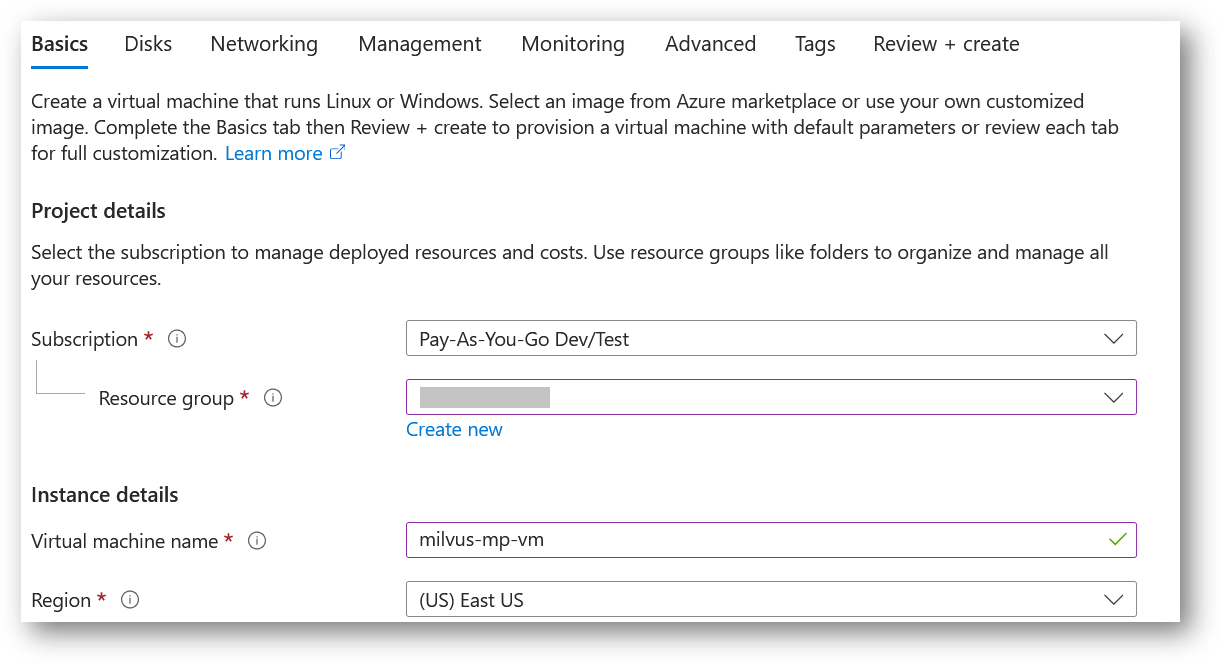The image size is (1222, 664).
Task: Select the Basics tab
Action: pos(60,44)
